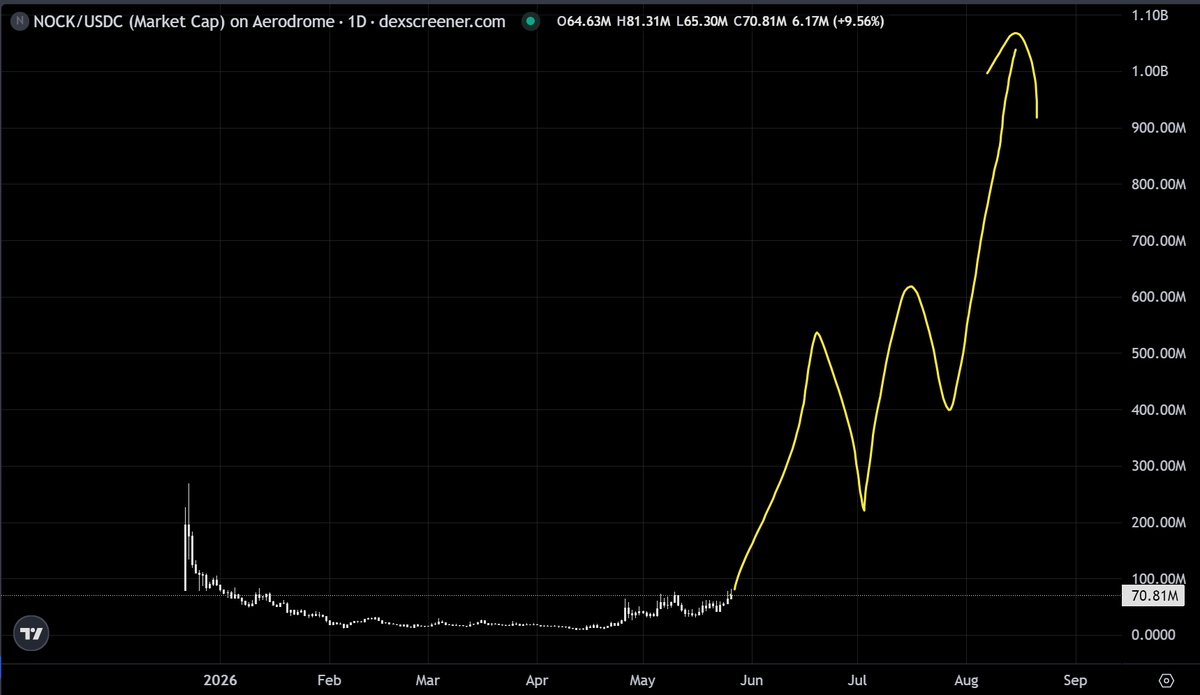Click the Jul time axis label
The width and height of the screenshot is (1200, 695).
[857, 680]
